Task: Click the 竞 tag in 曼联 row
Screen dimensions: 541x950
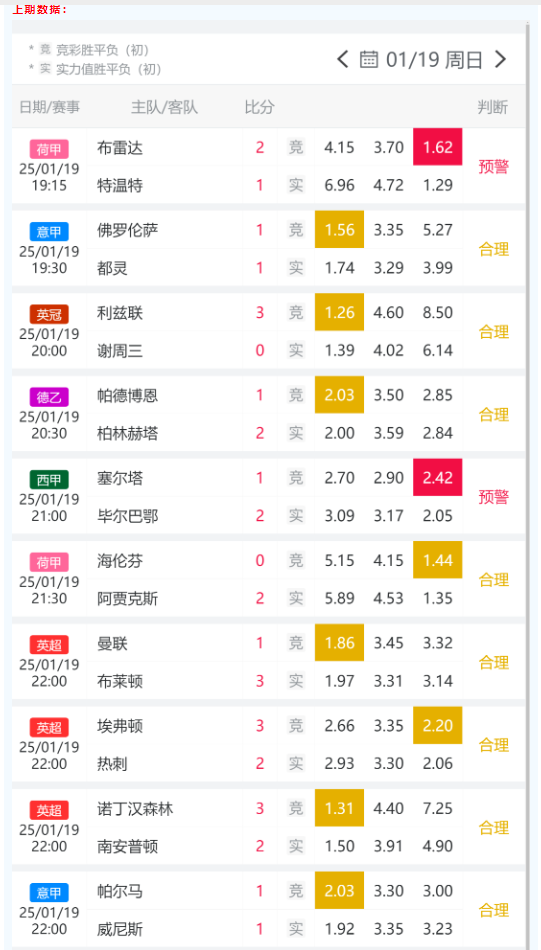Action: pyautogui.click(x=296, y=643)
